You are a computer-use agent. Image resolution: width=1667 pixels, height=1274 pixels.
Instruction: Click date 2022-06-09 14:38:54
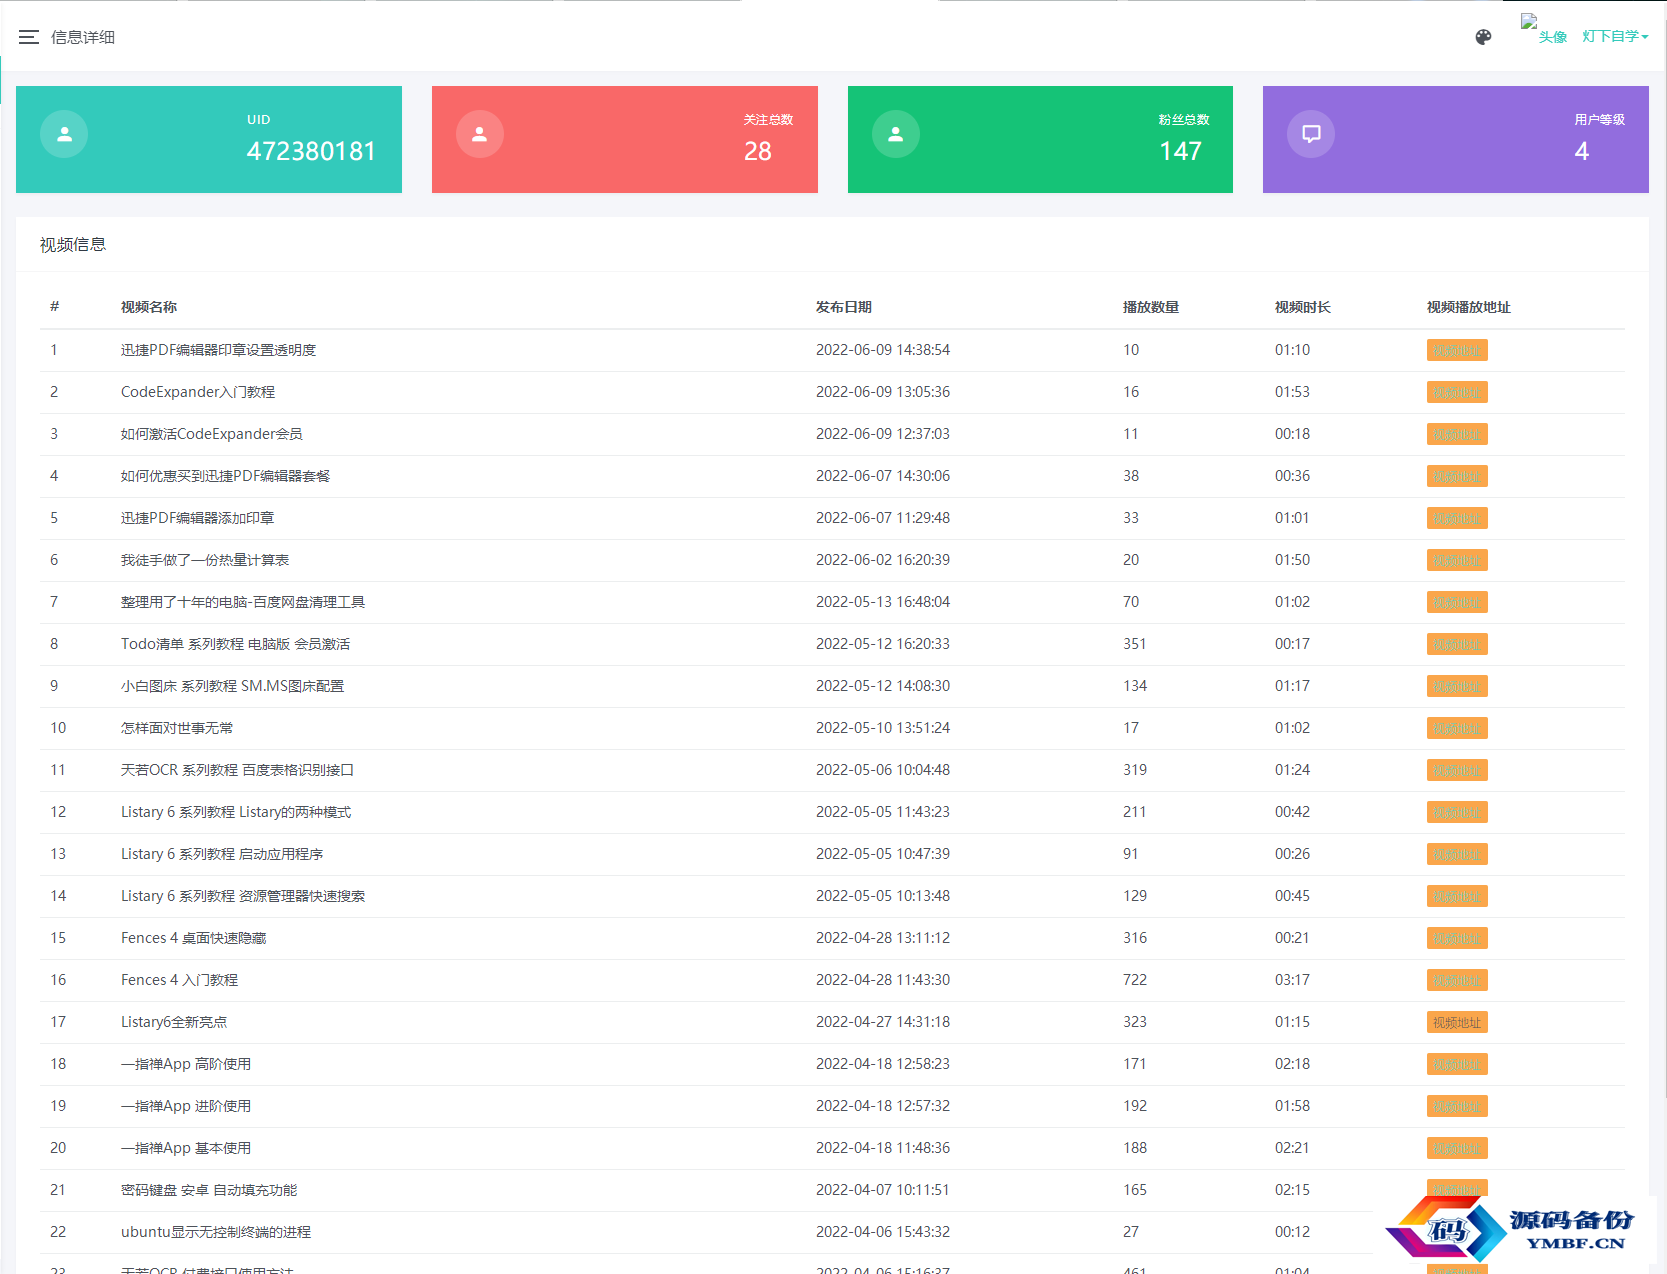883,350
